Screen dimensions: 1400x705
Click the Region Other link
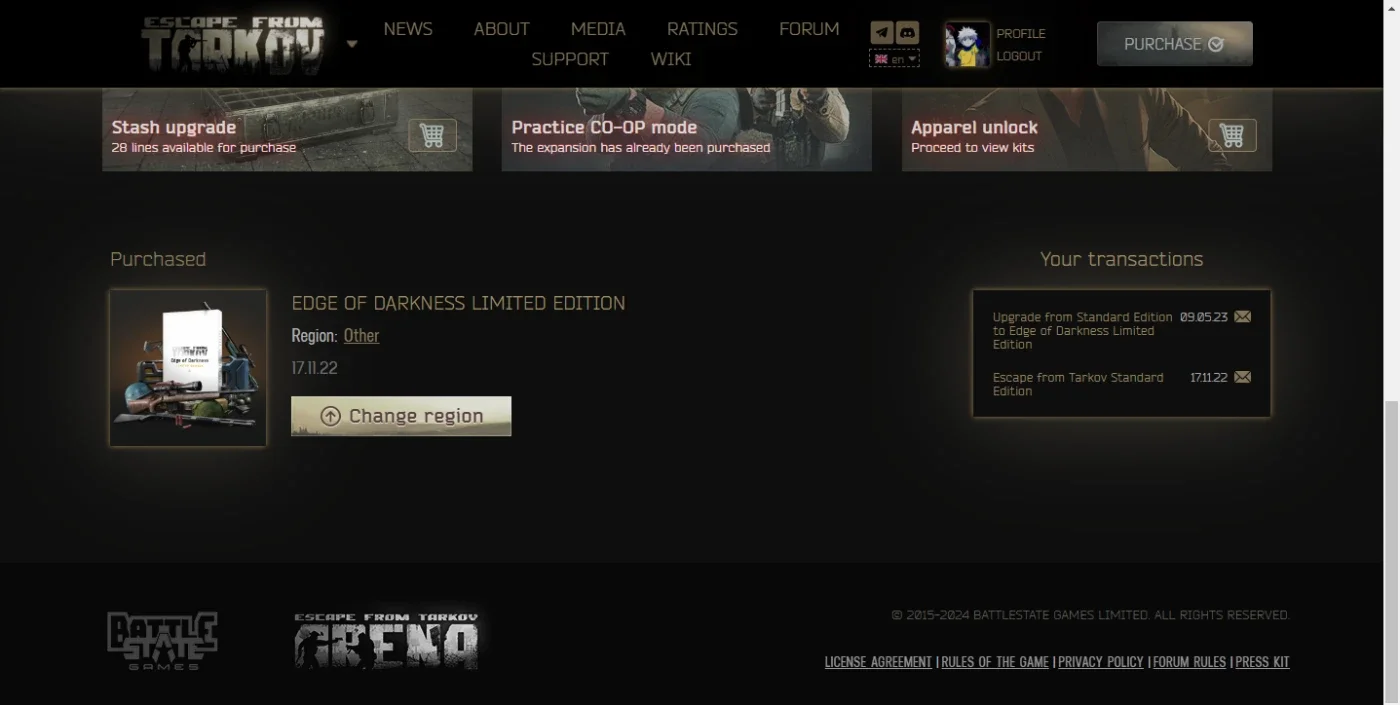tap(361, 336)
